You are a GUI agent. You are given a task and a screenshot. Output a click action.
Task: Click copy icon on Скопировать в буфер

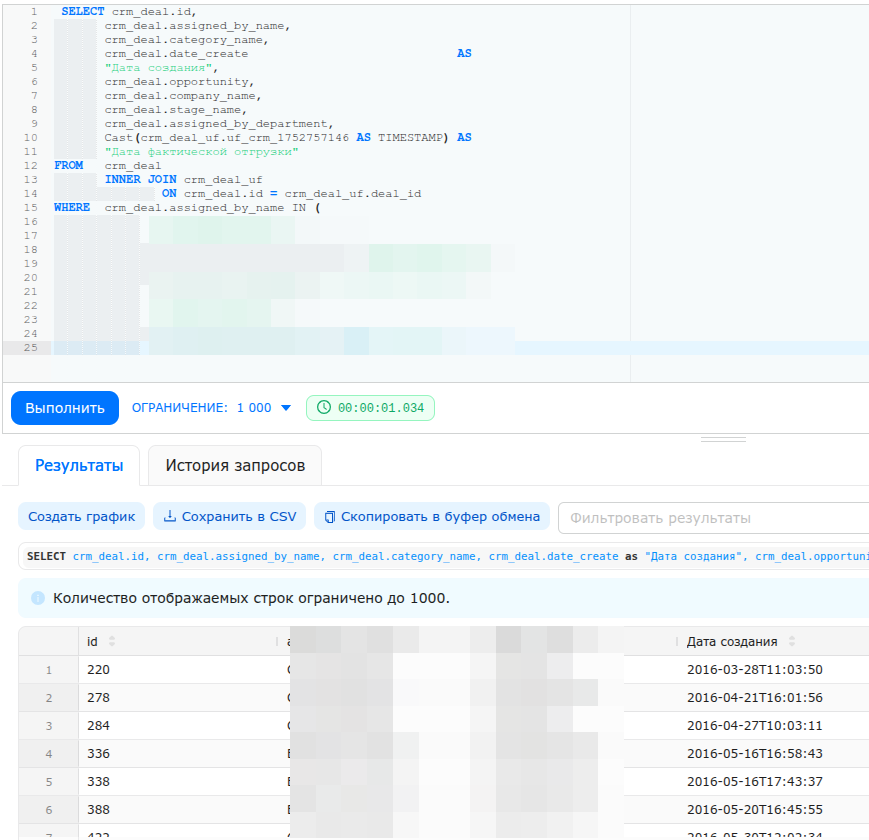click(x=329, y=517)
